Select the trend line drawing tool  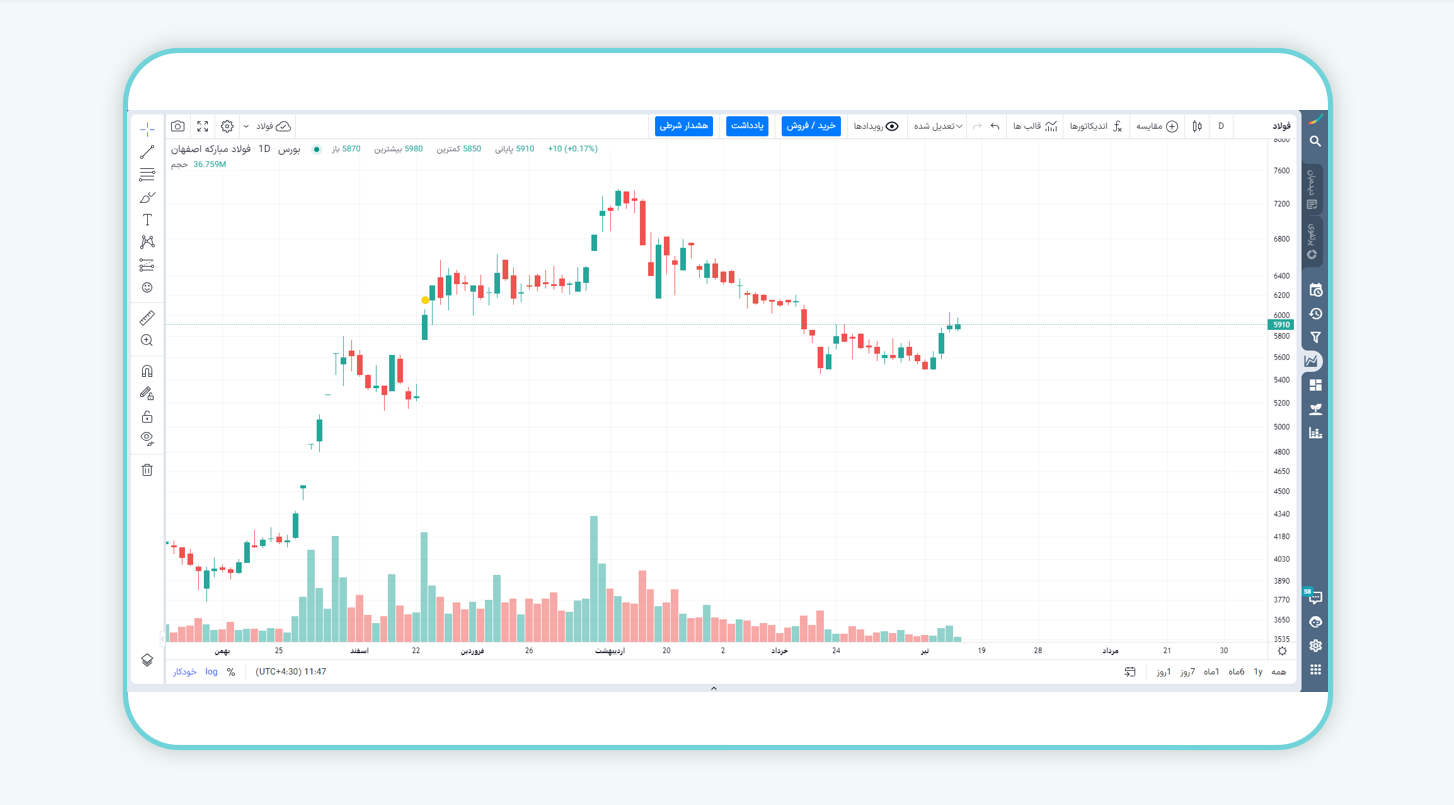click(147, 152)
